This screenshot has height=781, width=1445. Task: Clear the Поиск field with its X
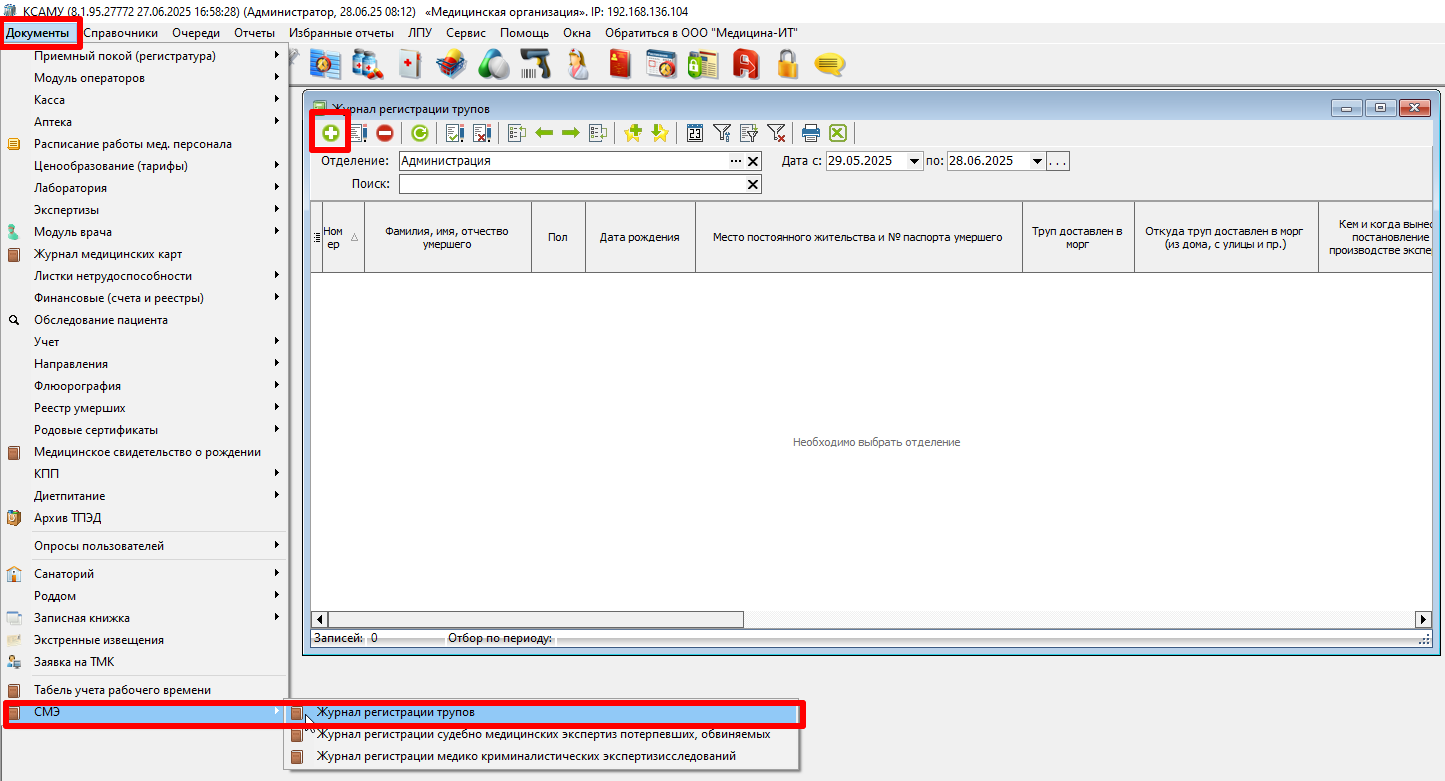tap(753, 184)
